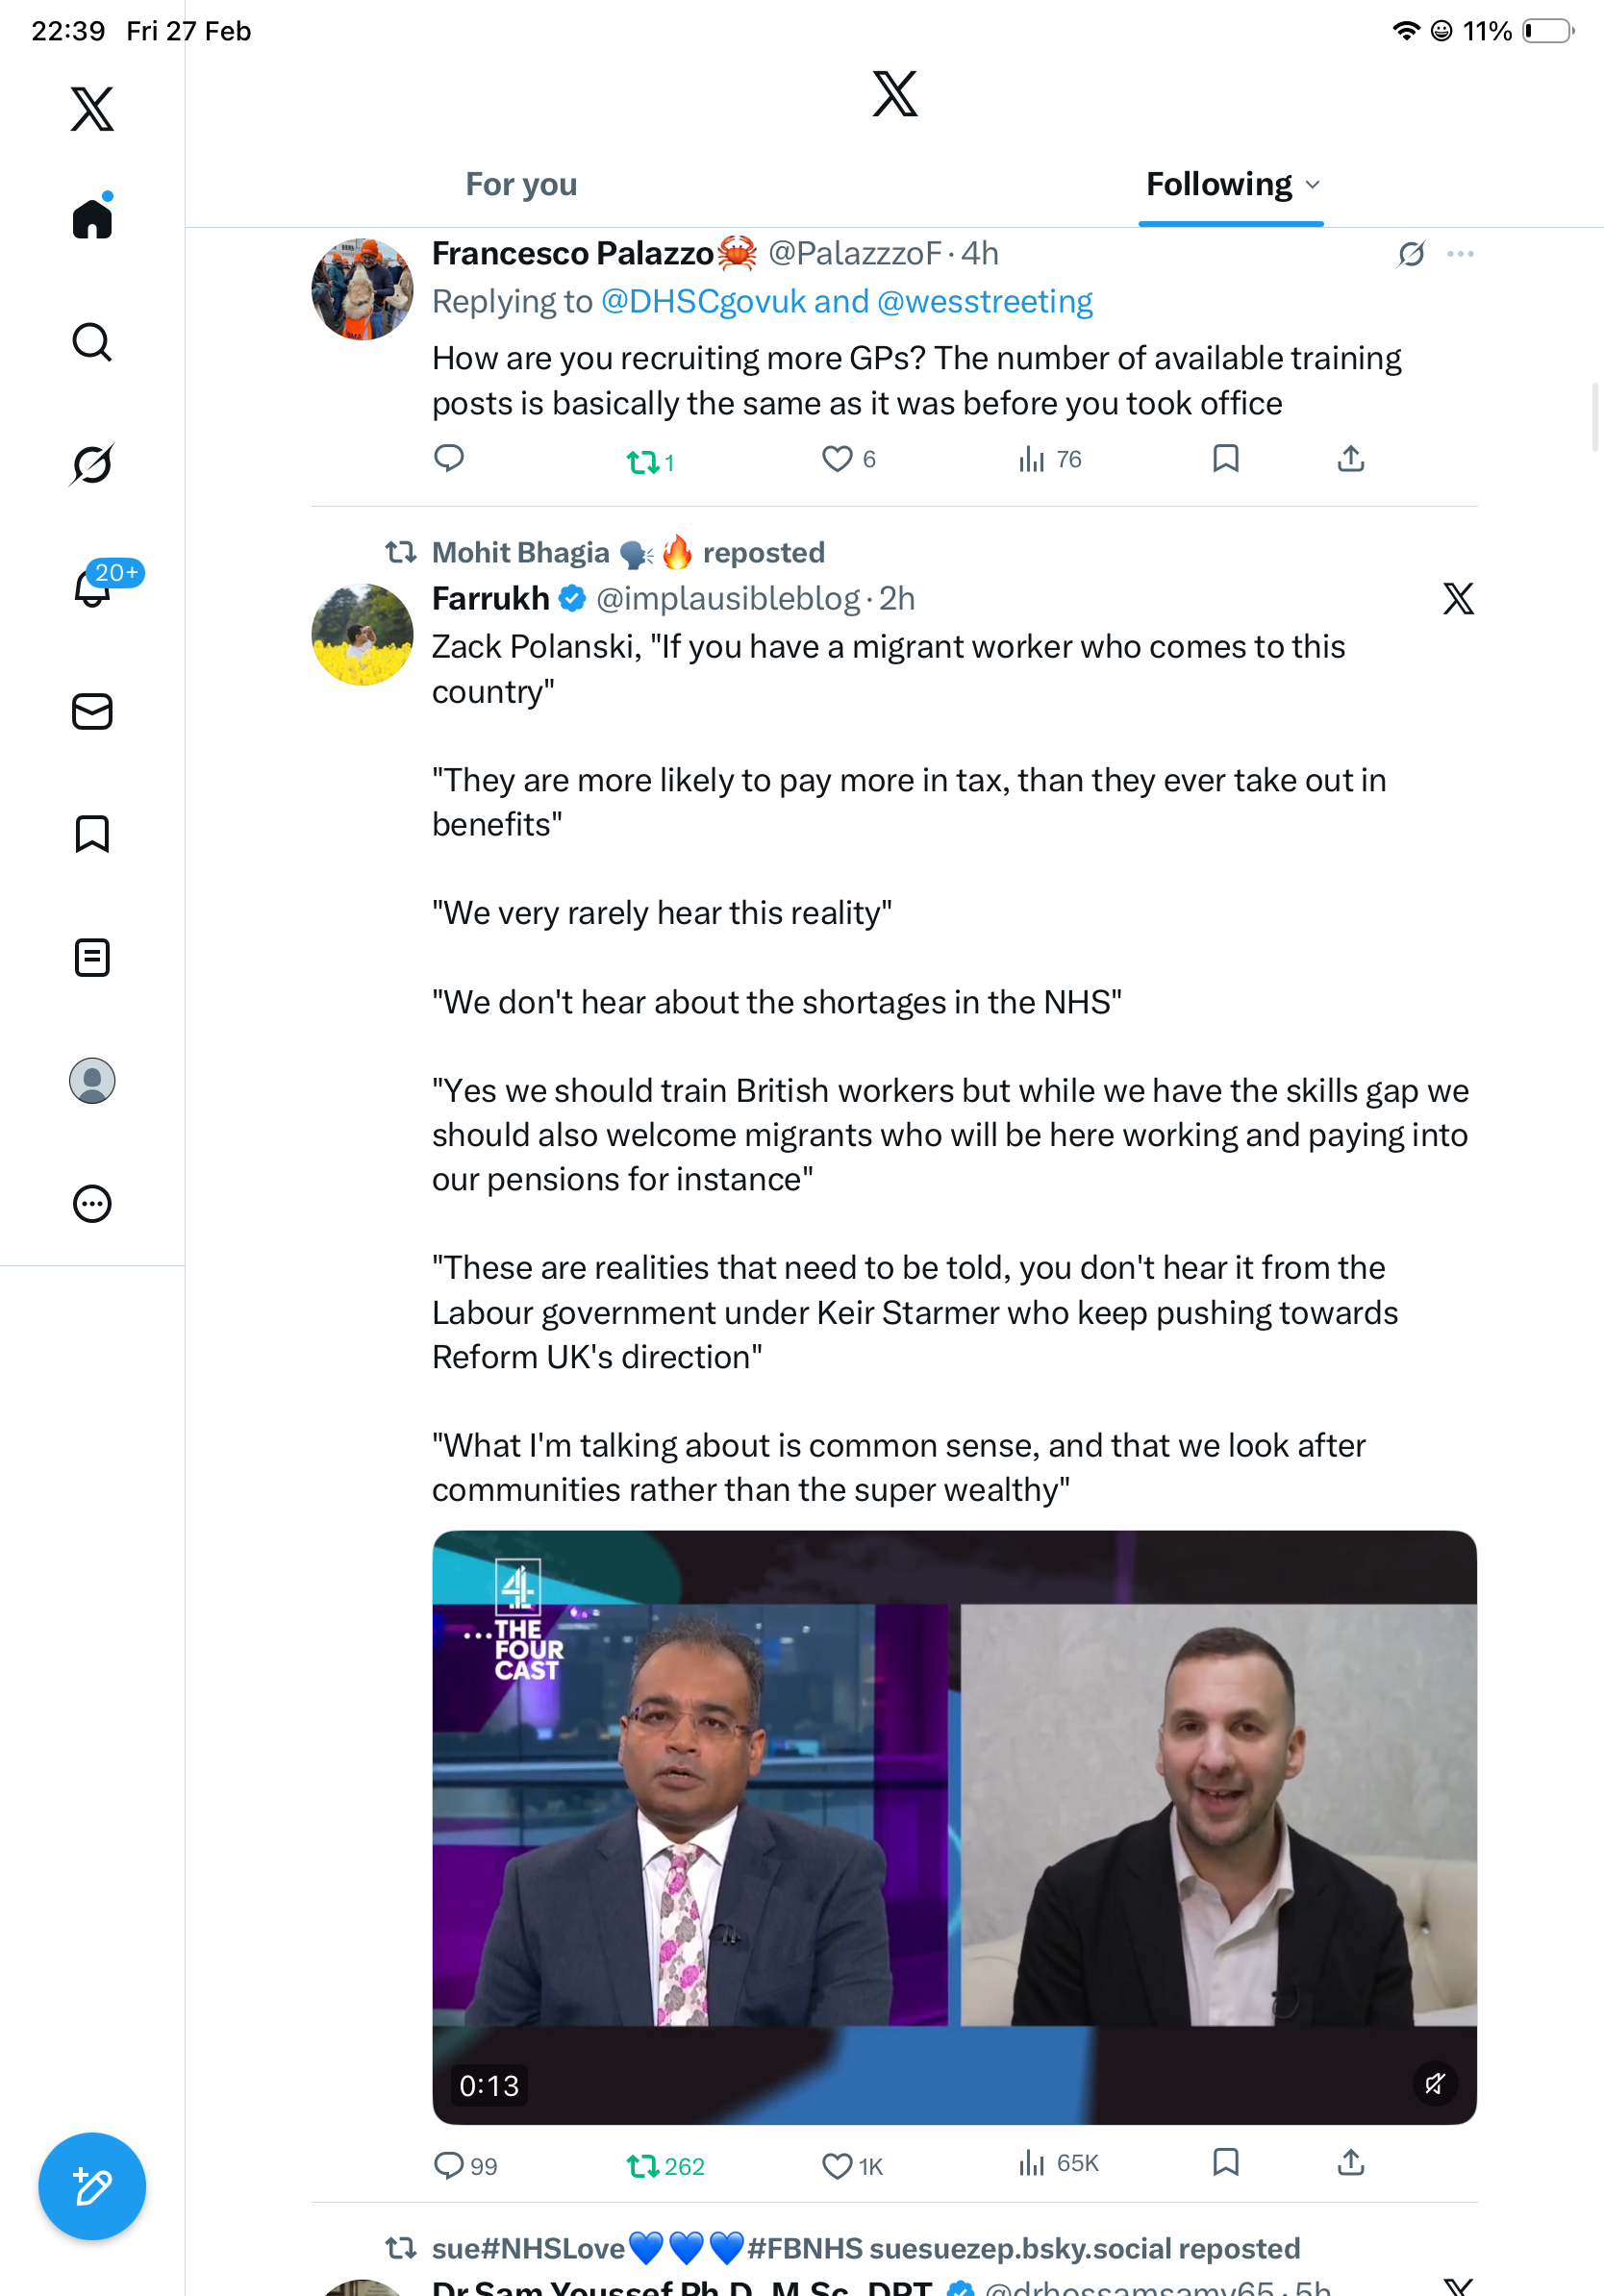
Task: Open Bookmarks in the sidebar
Action: (92, 834)
